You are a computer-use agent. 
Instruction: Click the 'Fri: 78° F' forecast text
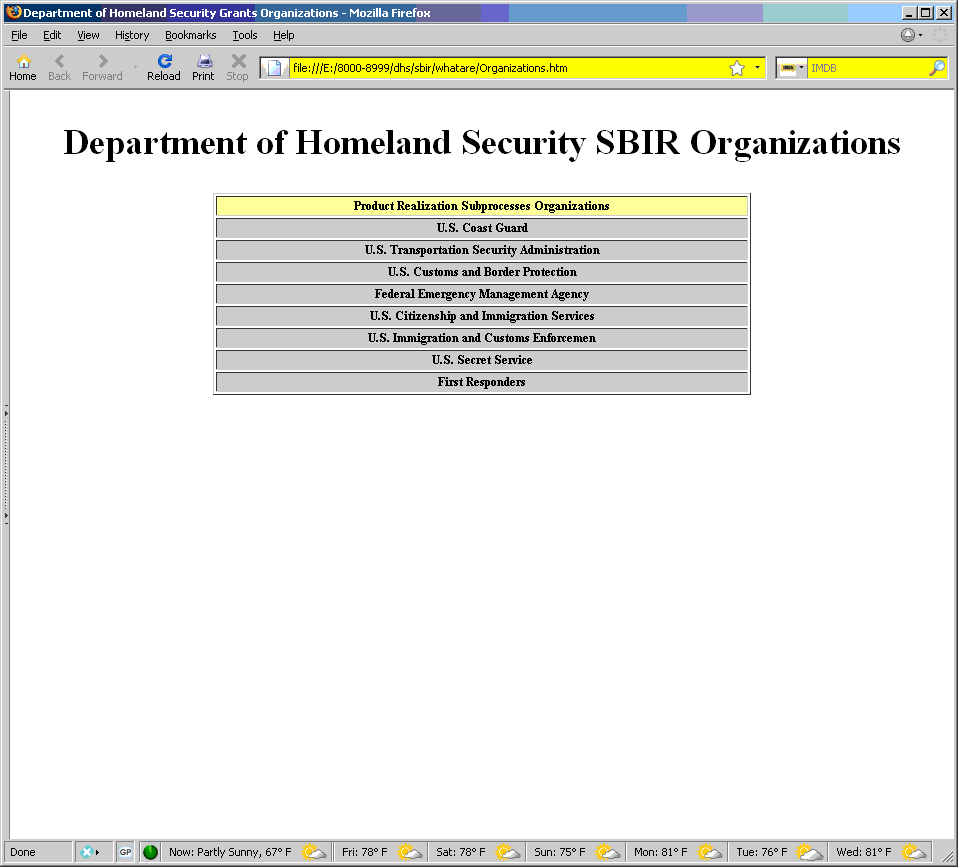point(365,852)
